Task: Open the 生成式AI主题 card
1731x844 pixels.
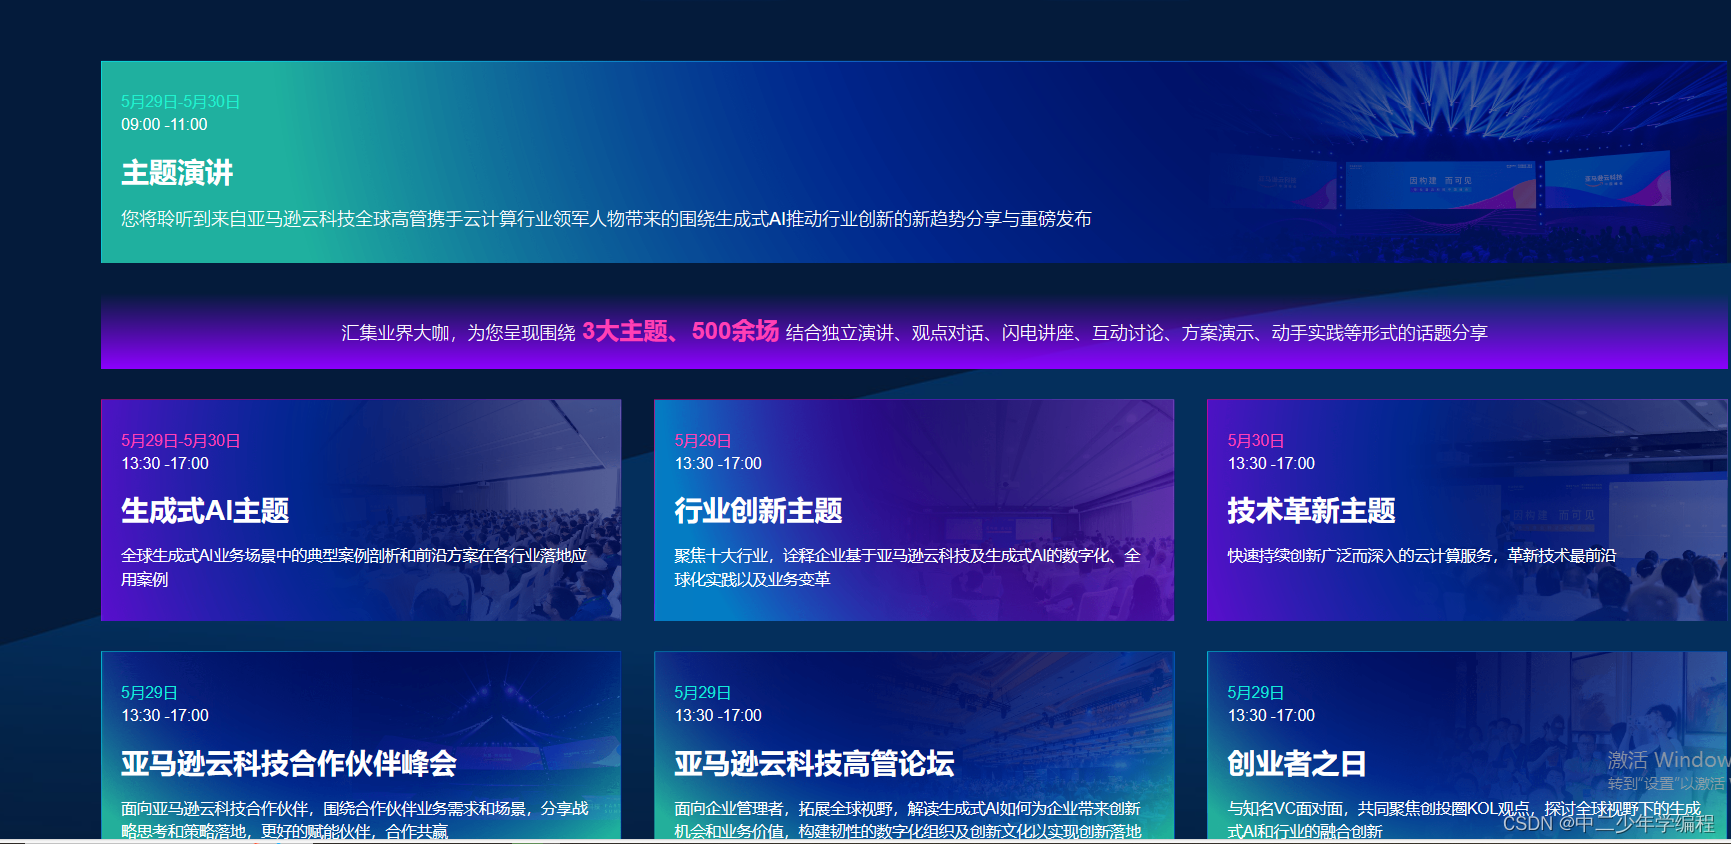Action: 361,510
